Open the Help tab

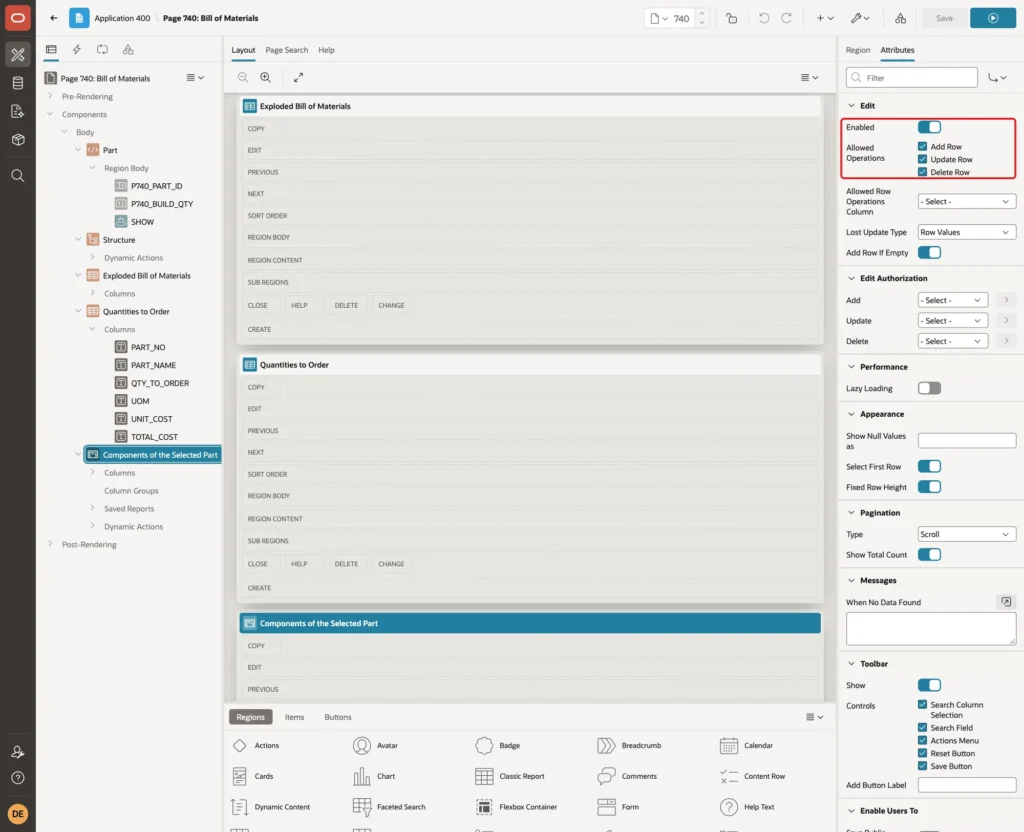(327, 50)
